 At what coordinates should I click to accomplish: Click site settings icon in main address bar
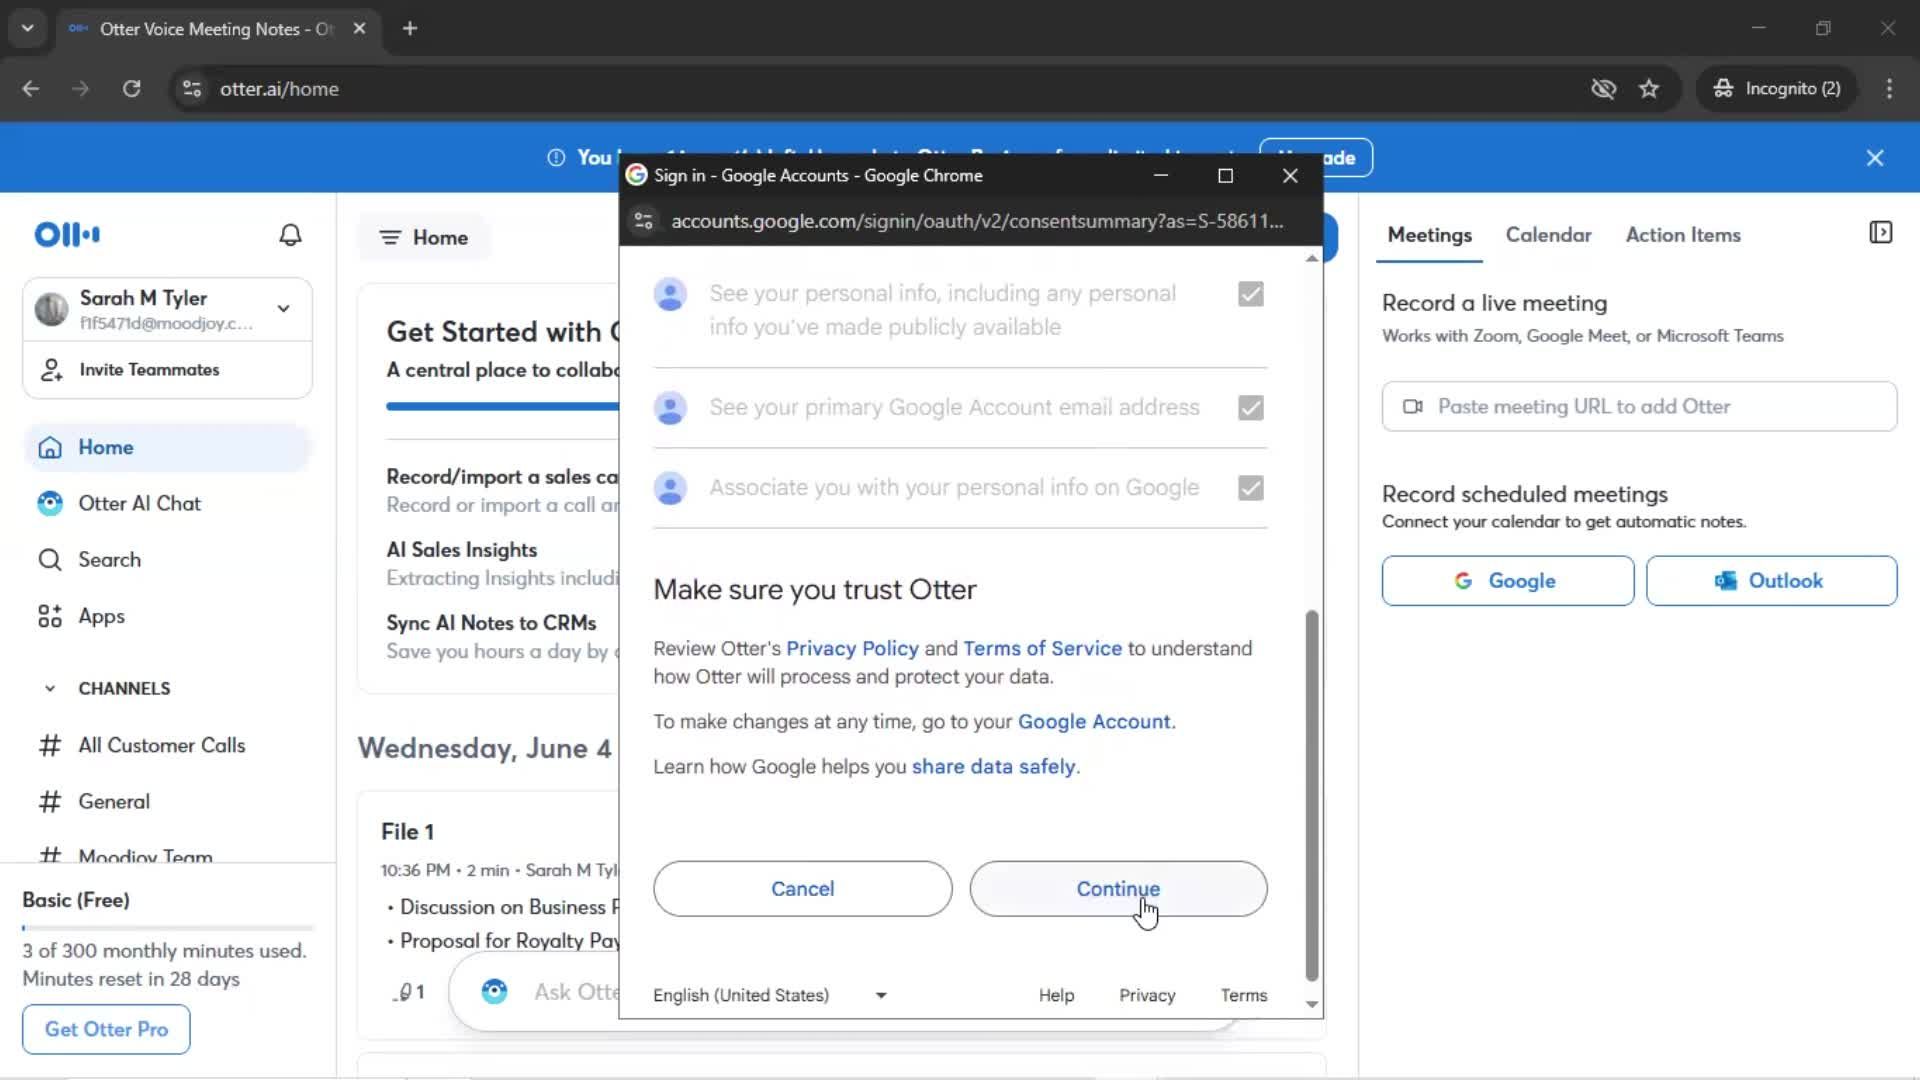(191, 89)
